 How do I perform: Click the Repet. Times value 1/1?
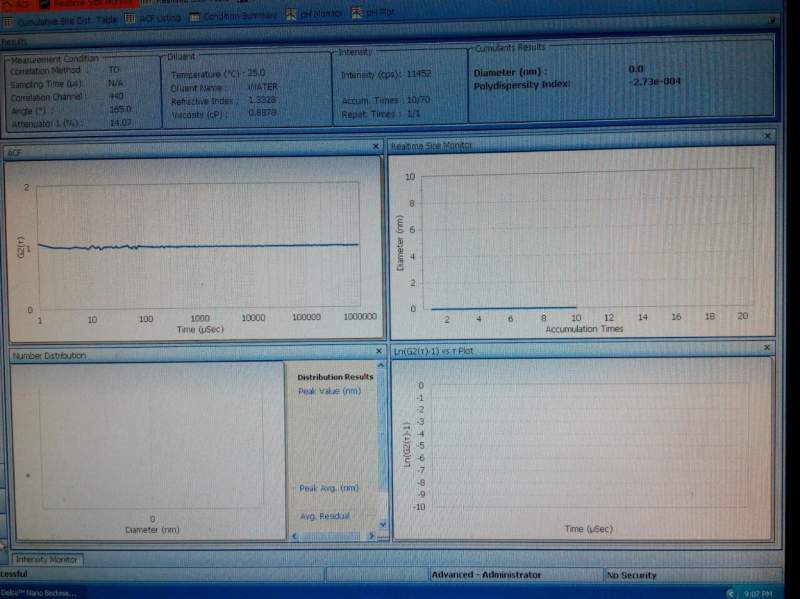point(413,114)
